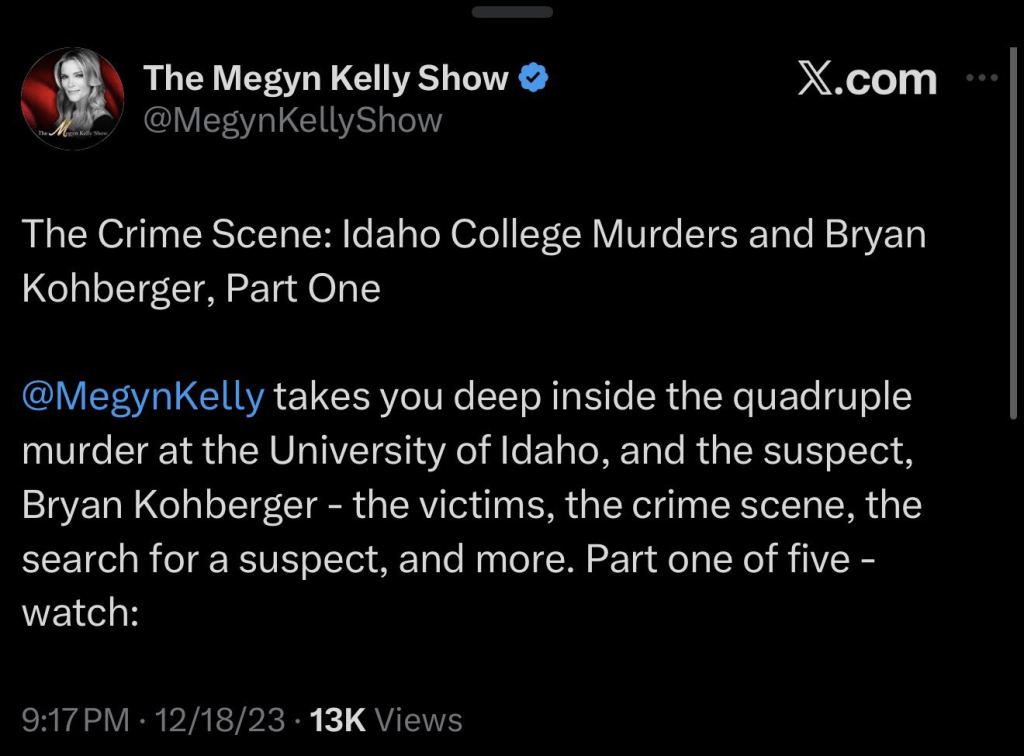Click the X.com logo
Screen dimensions: 1024x756
tap(867, 80)
